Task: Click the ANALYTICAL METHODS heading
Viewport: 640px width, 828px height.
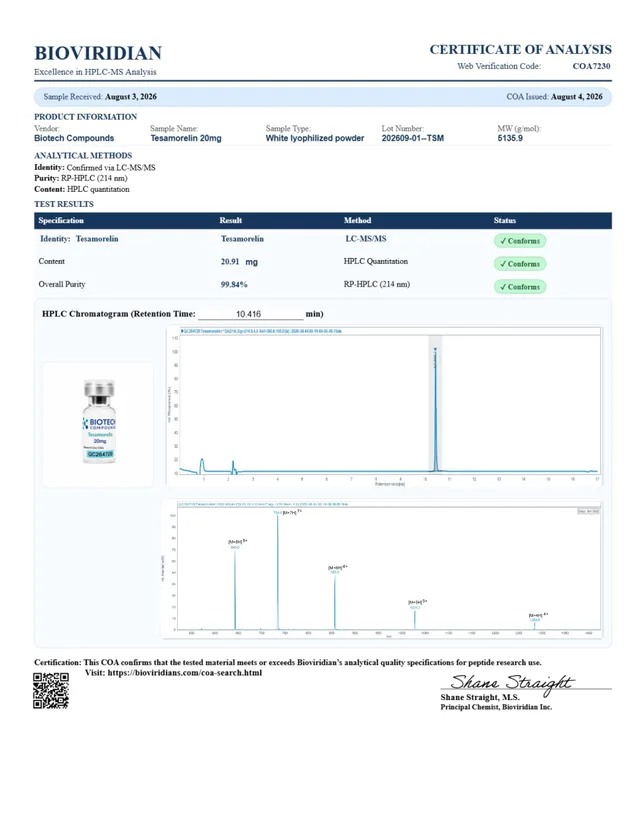Action: click(83, 156)
